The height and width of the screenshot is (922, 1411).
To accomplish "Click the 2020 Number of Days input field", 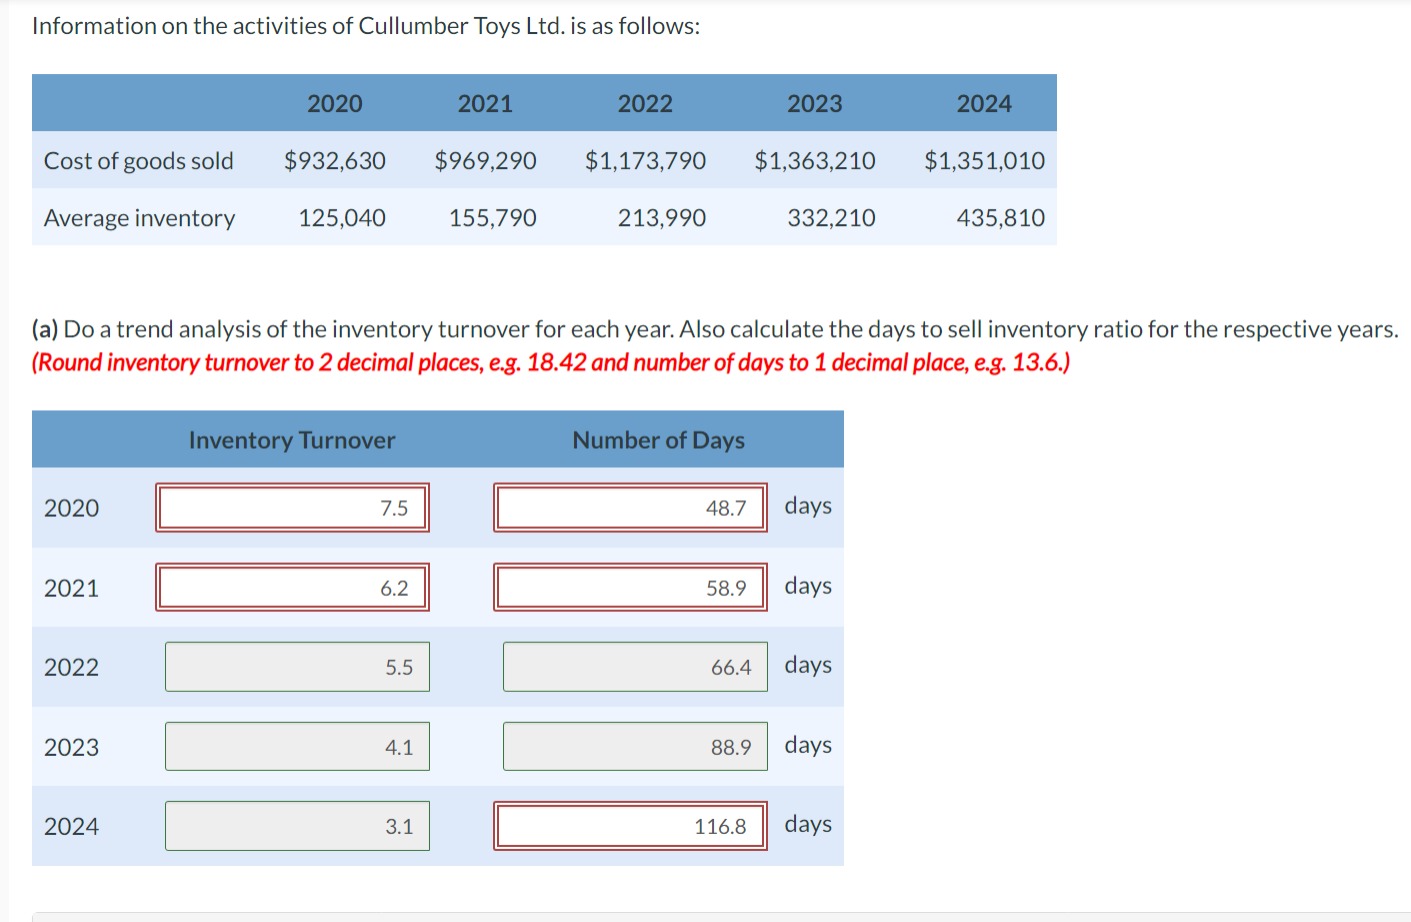I will 630,507.
